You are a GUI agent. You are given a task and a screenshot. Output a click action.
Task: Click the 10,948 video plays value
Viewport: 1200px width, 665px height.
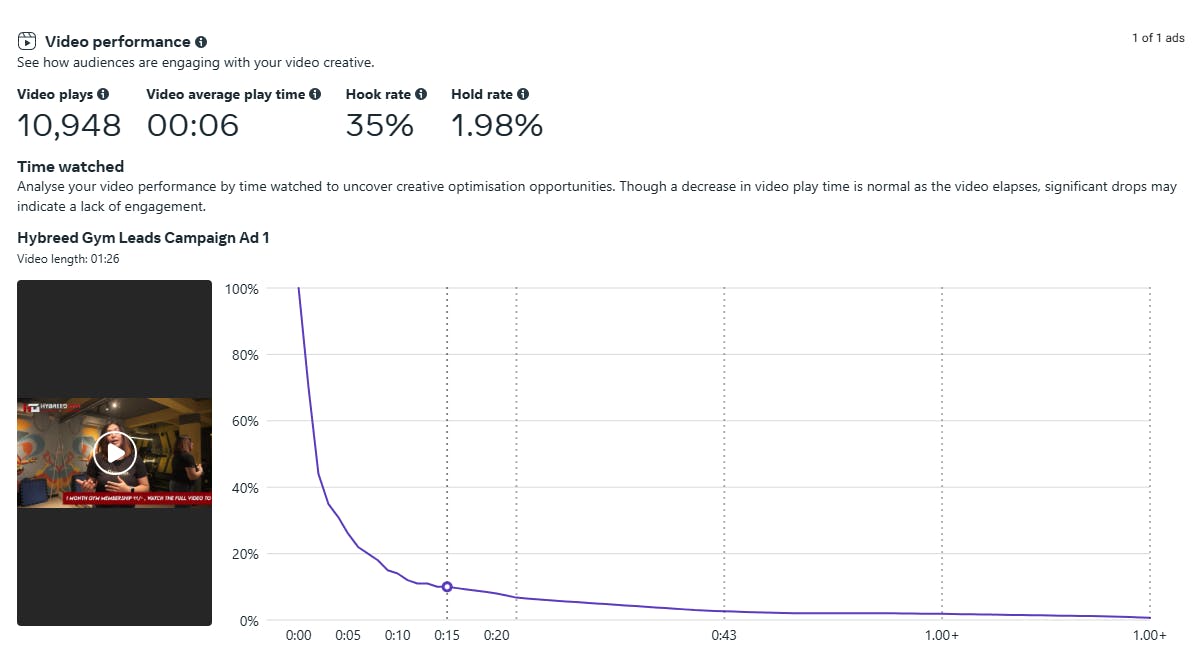tap(69, 126)
